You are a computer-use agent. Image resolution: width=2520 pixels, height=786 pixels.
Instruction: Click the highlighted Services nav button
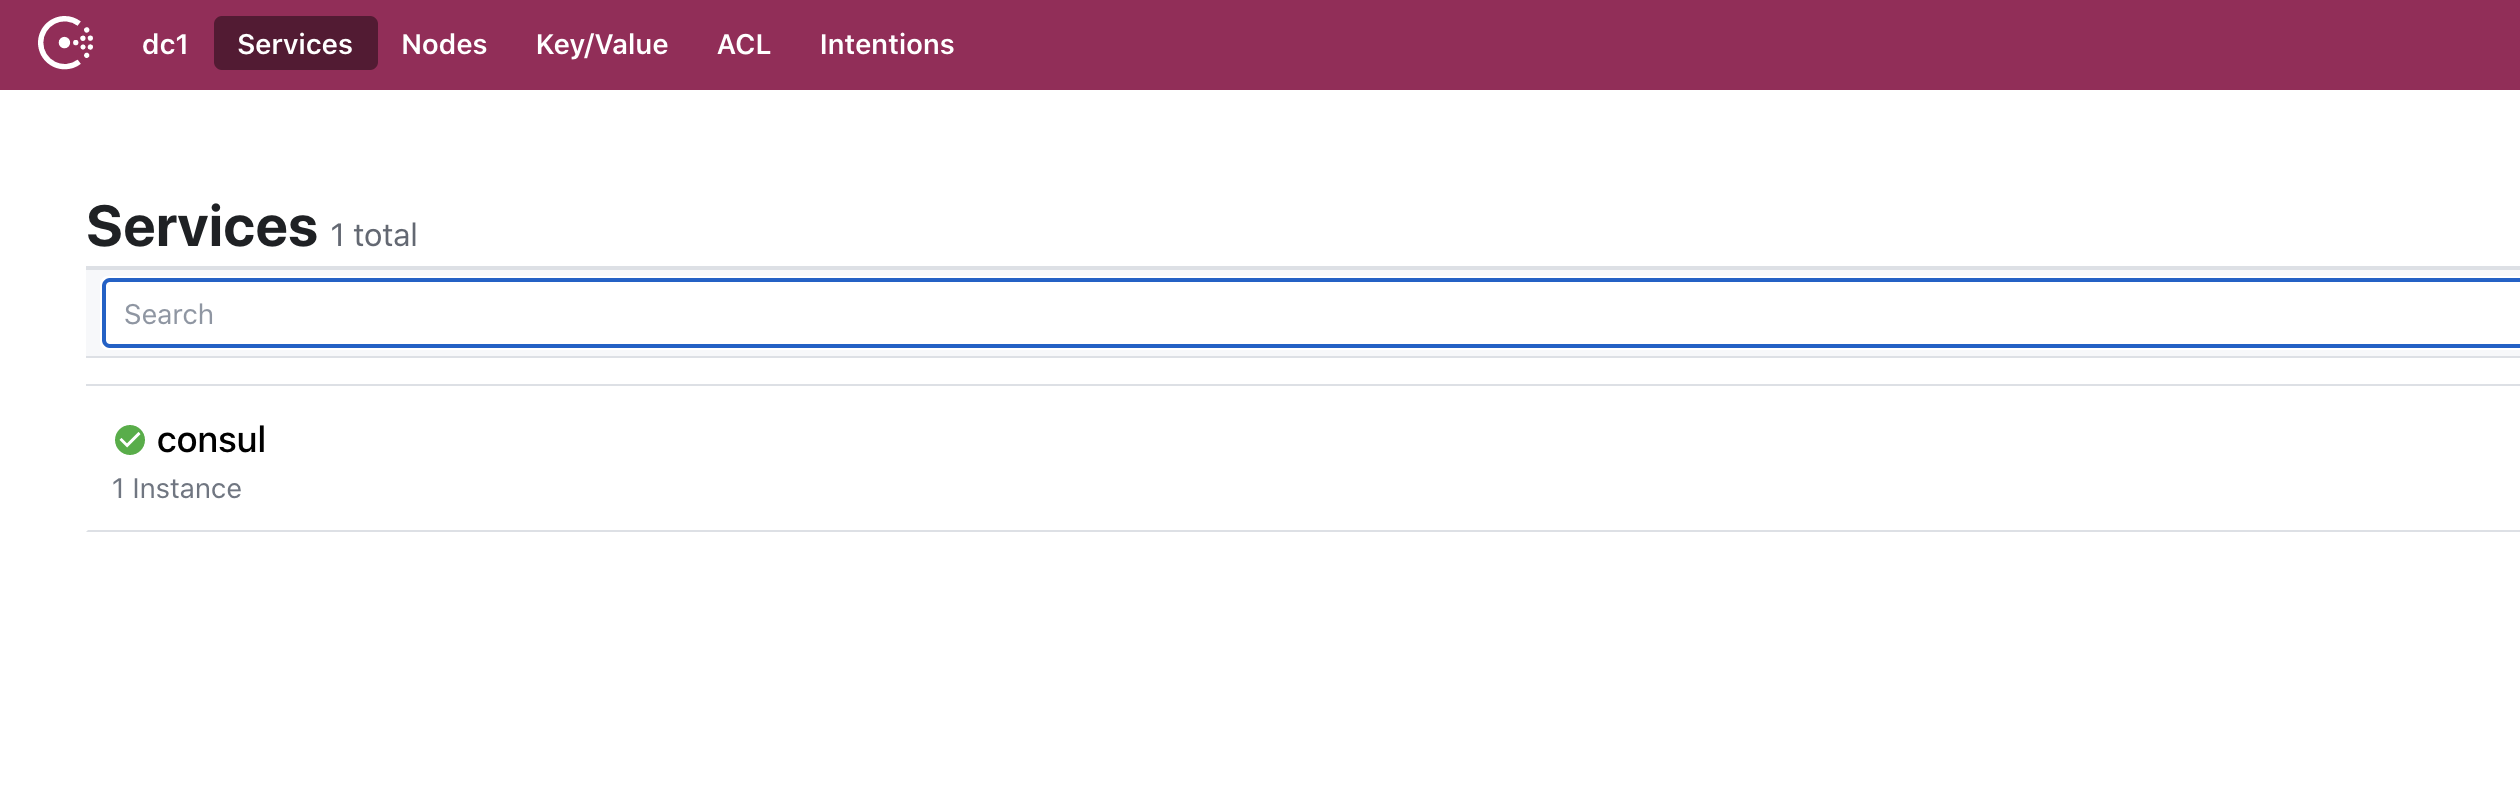tap(295, 44)
